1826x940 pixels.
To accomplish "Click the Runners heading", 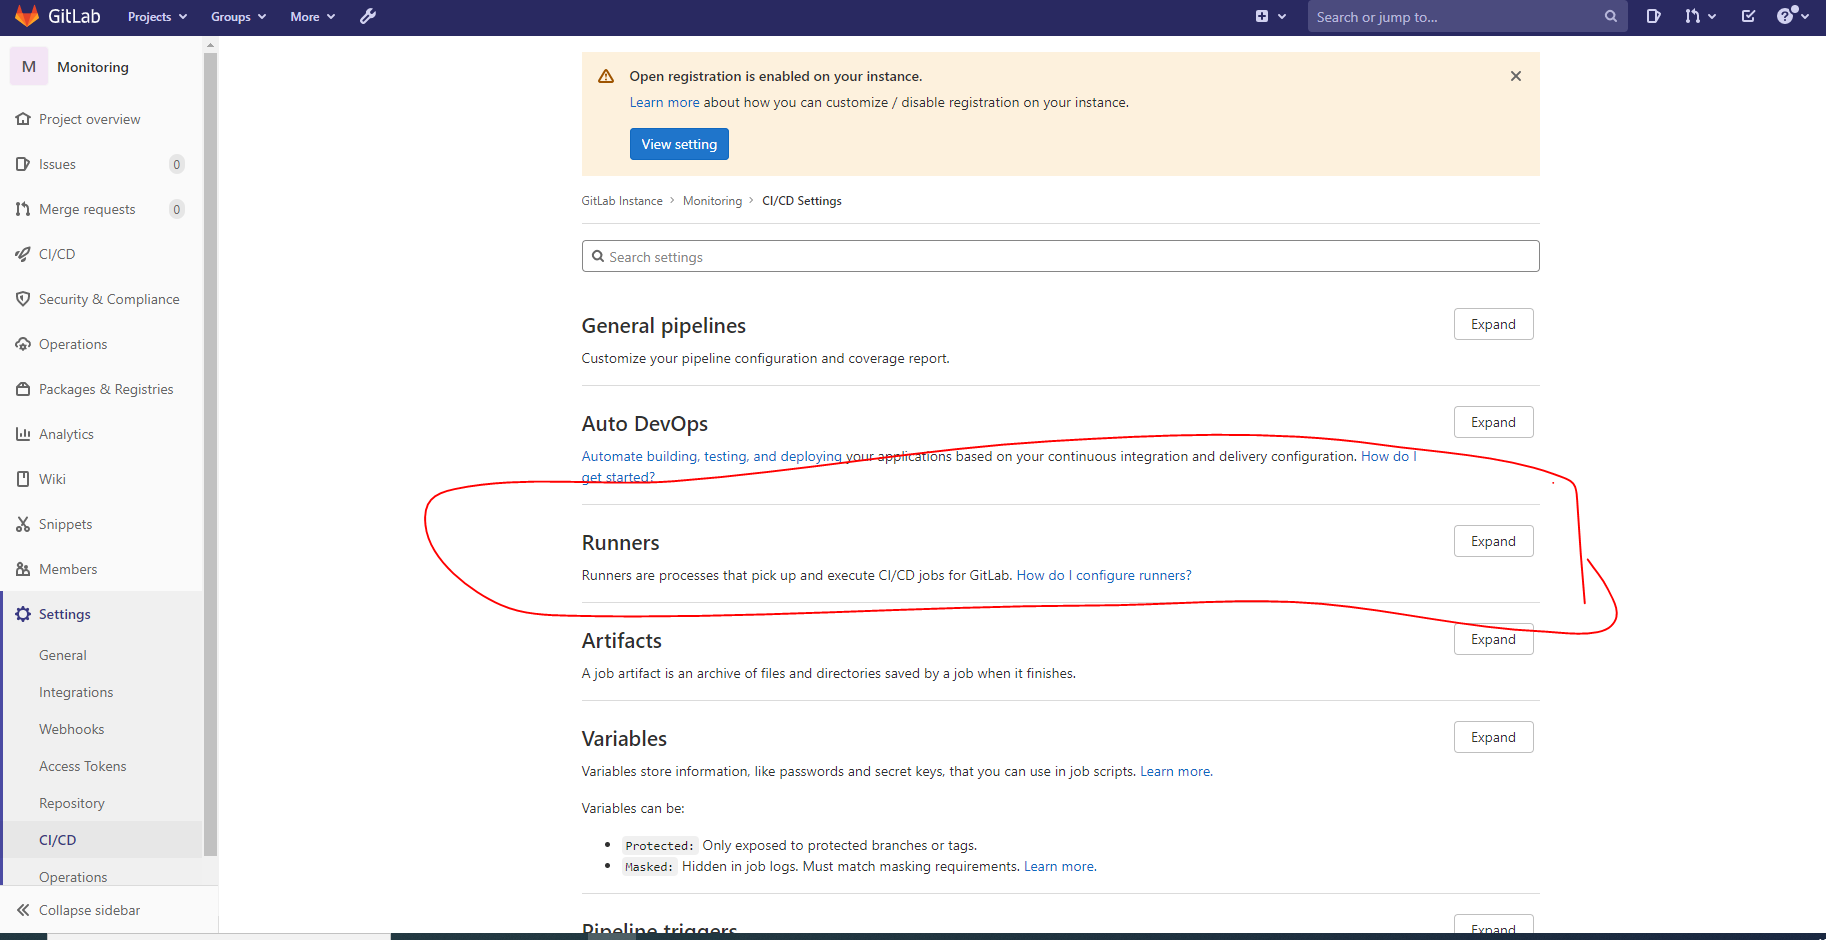I will 620,542.
